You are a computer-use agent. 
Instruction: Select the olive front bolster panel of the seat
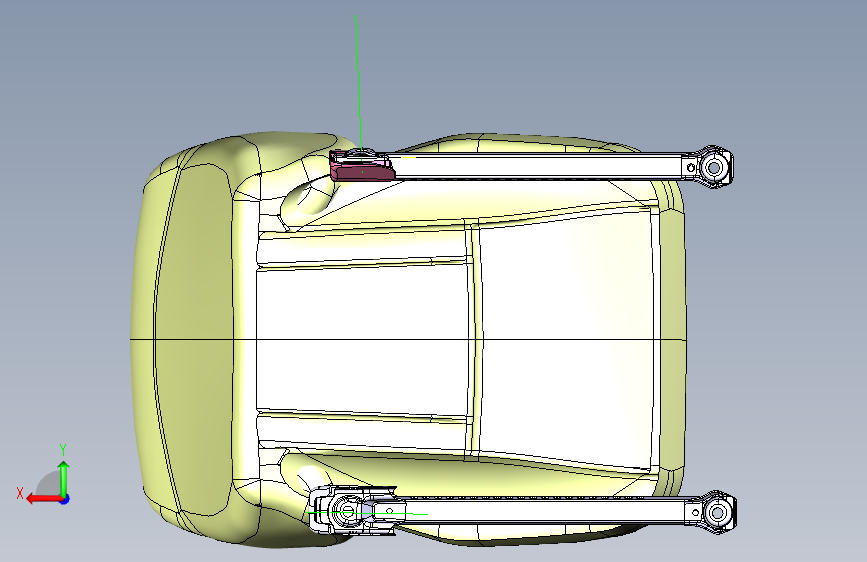point(193,339)
